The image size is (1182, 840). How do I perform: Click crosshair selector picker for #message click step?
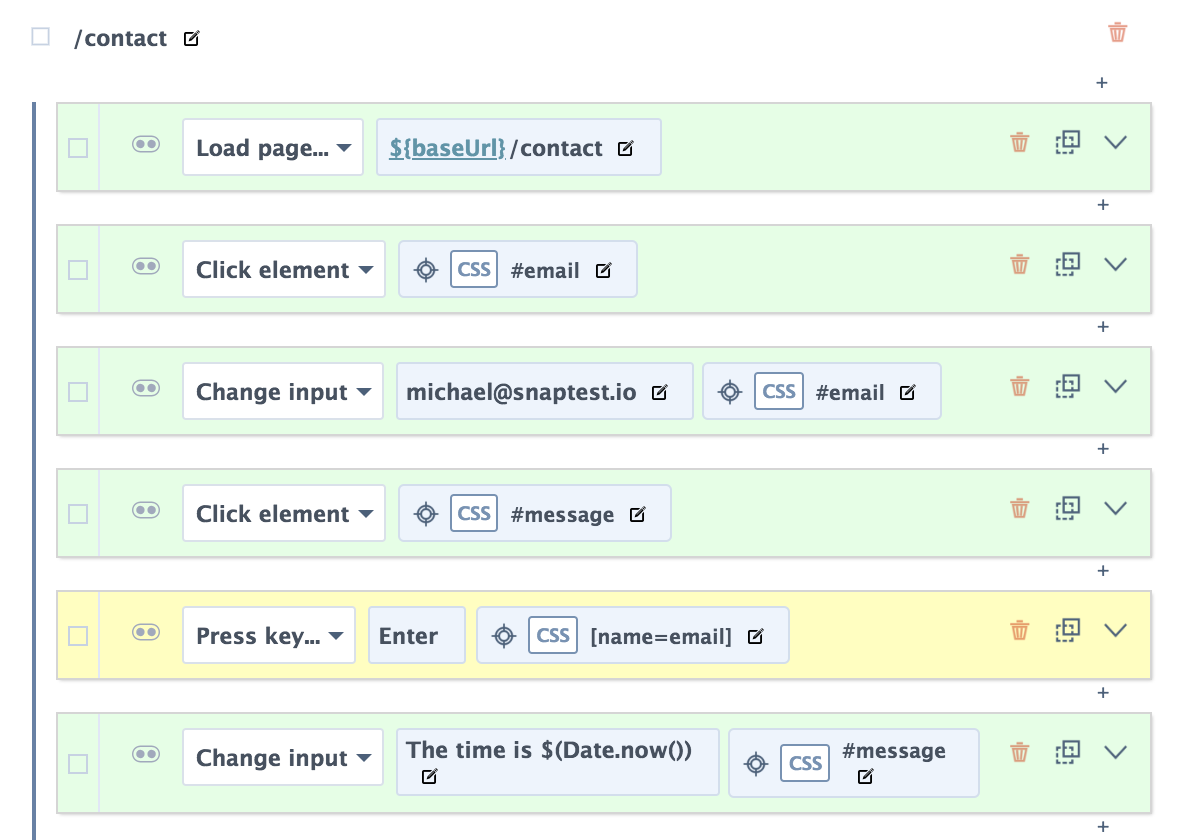tap(426, 514)
